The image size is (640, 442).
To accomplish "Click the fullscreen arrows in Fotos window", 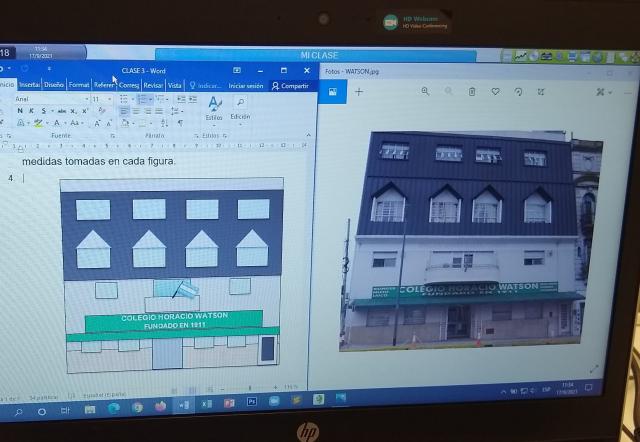I will [x=594, y=370].
